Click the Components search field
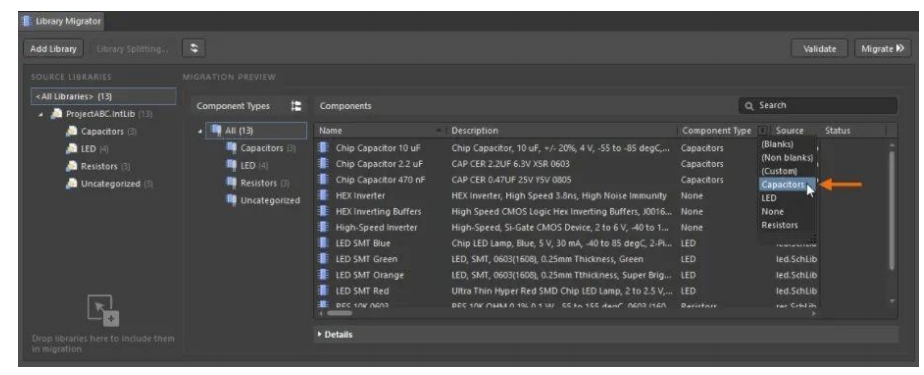The width and height of the screenshot is (924, 375). pyautogui.click(x=818, y=106)
